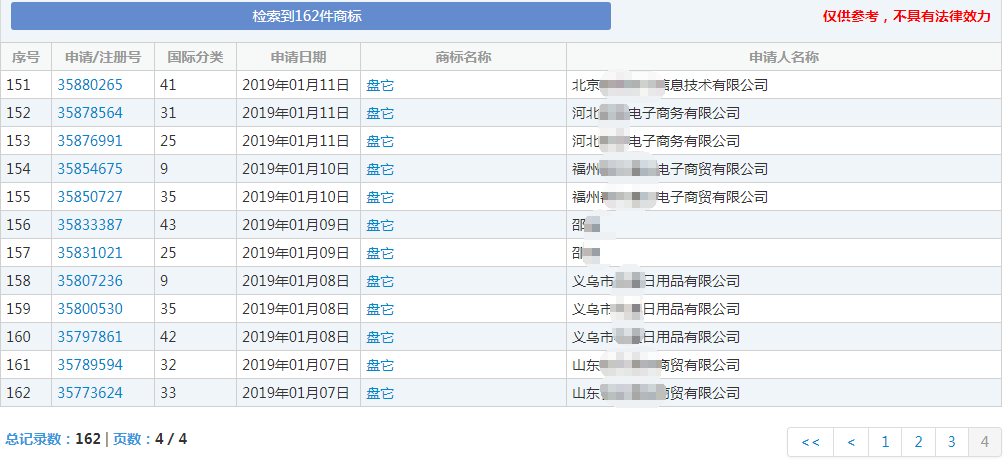Viewport: 1007px width, 460px height.
Task: Click trademark name 盘它 in row 162
Action: [x=380, y=393]
